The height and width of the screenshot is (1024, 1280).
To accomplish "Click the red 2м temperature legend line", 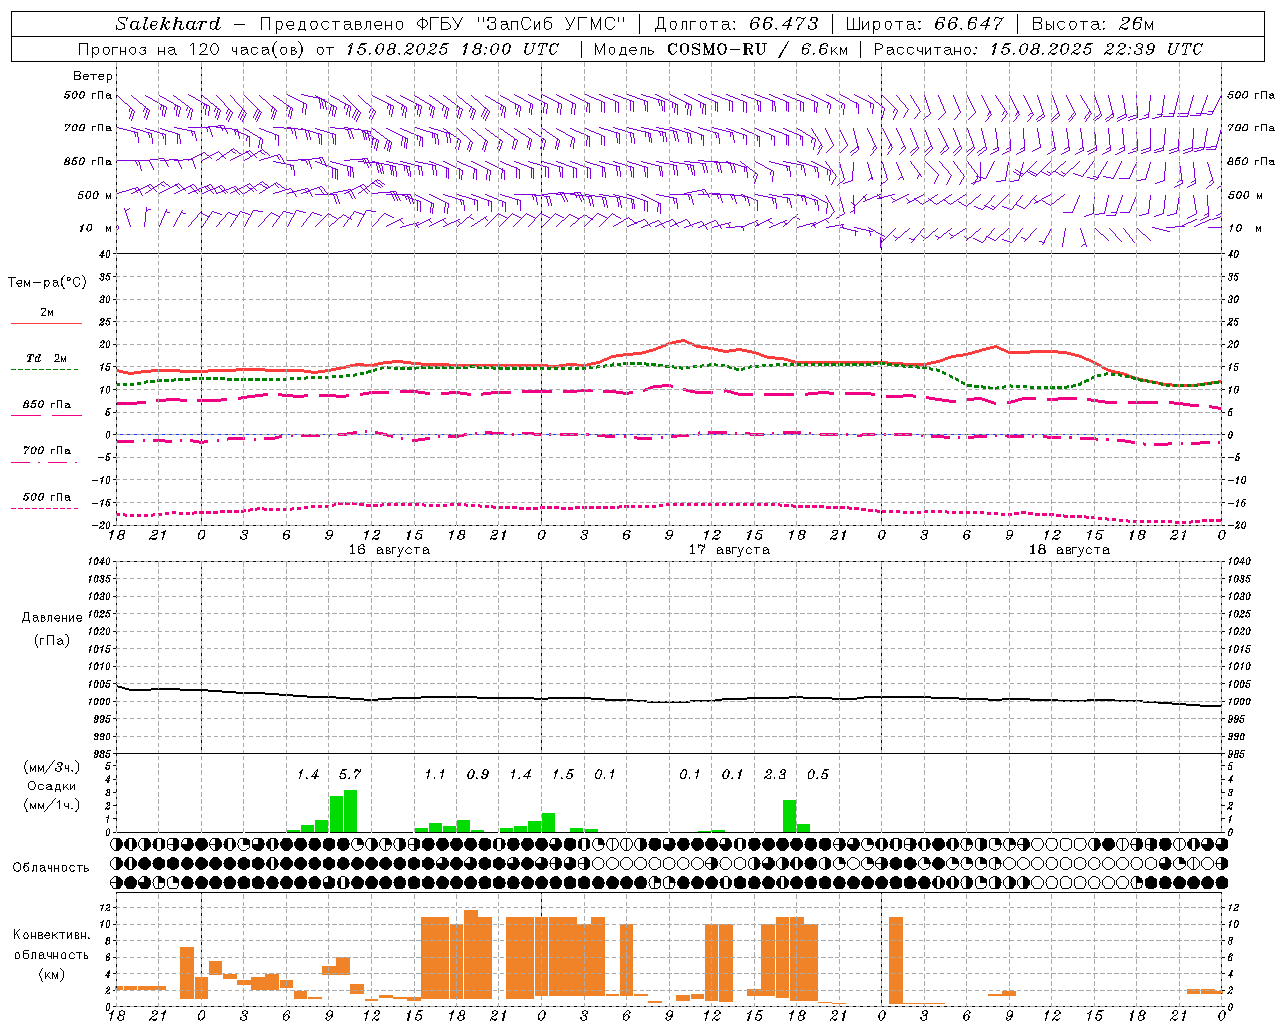I will coord(46,323).
